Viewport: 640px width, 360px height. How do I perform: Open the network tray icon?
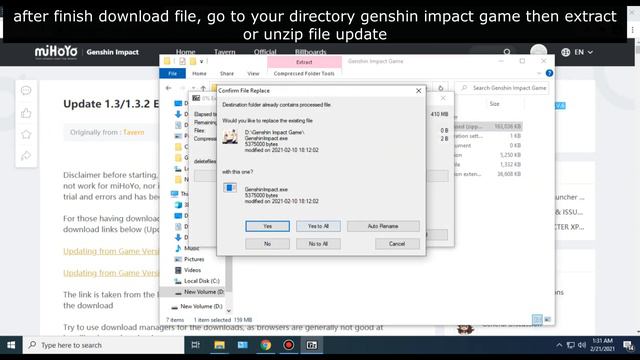click(571, 345)
